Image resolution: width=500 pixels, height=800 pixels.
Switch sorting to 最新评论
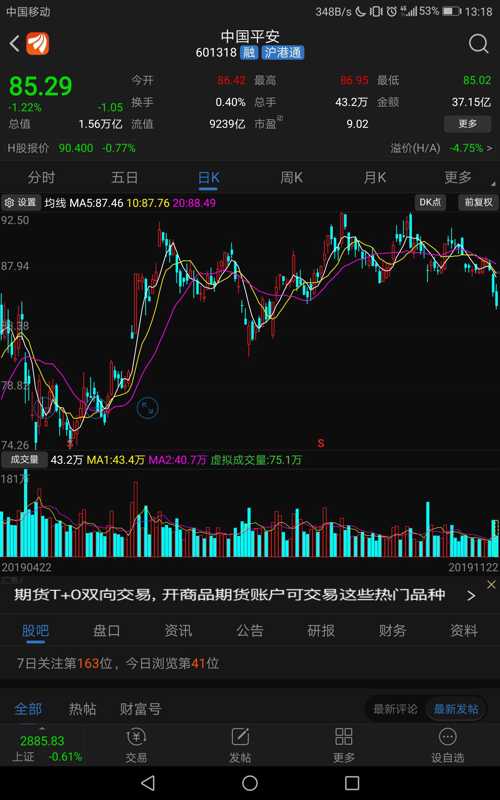click(395, 709)
